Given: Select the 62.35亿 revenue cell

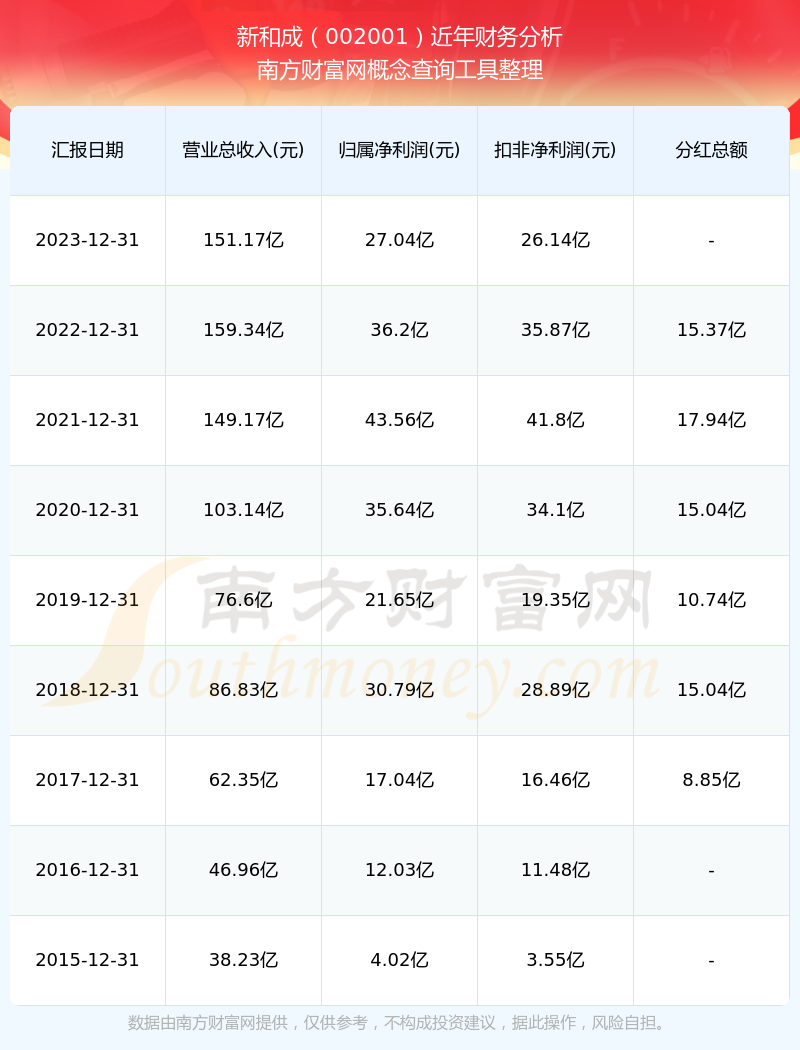Looking at the screenshot, I should [x=244, y=780].
